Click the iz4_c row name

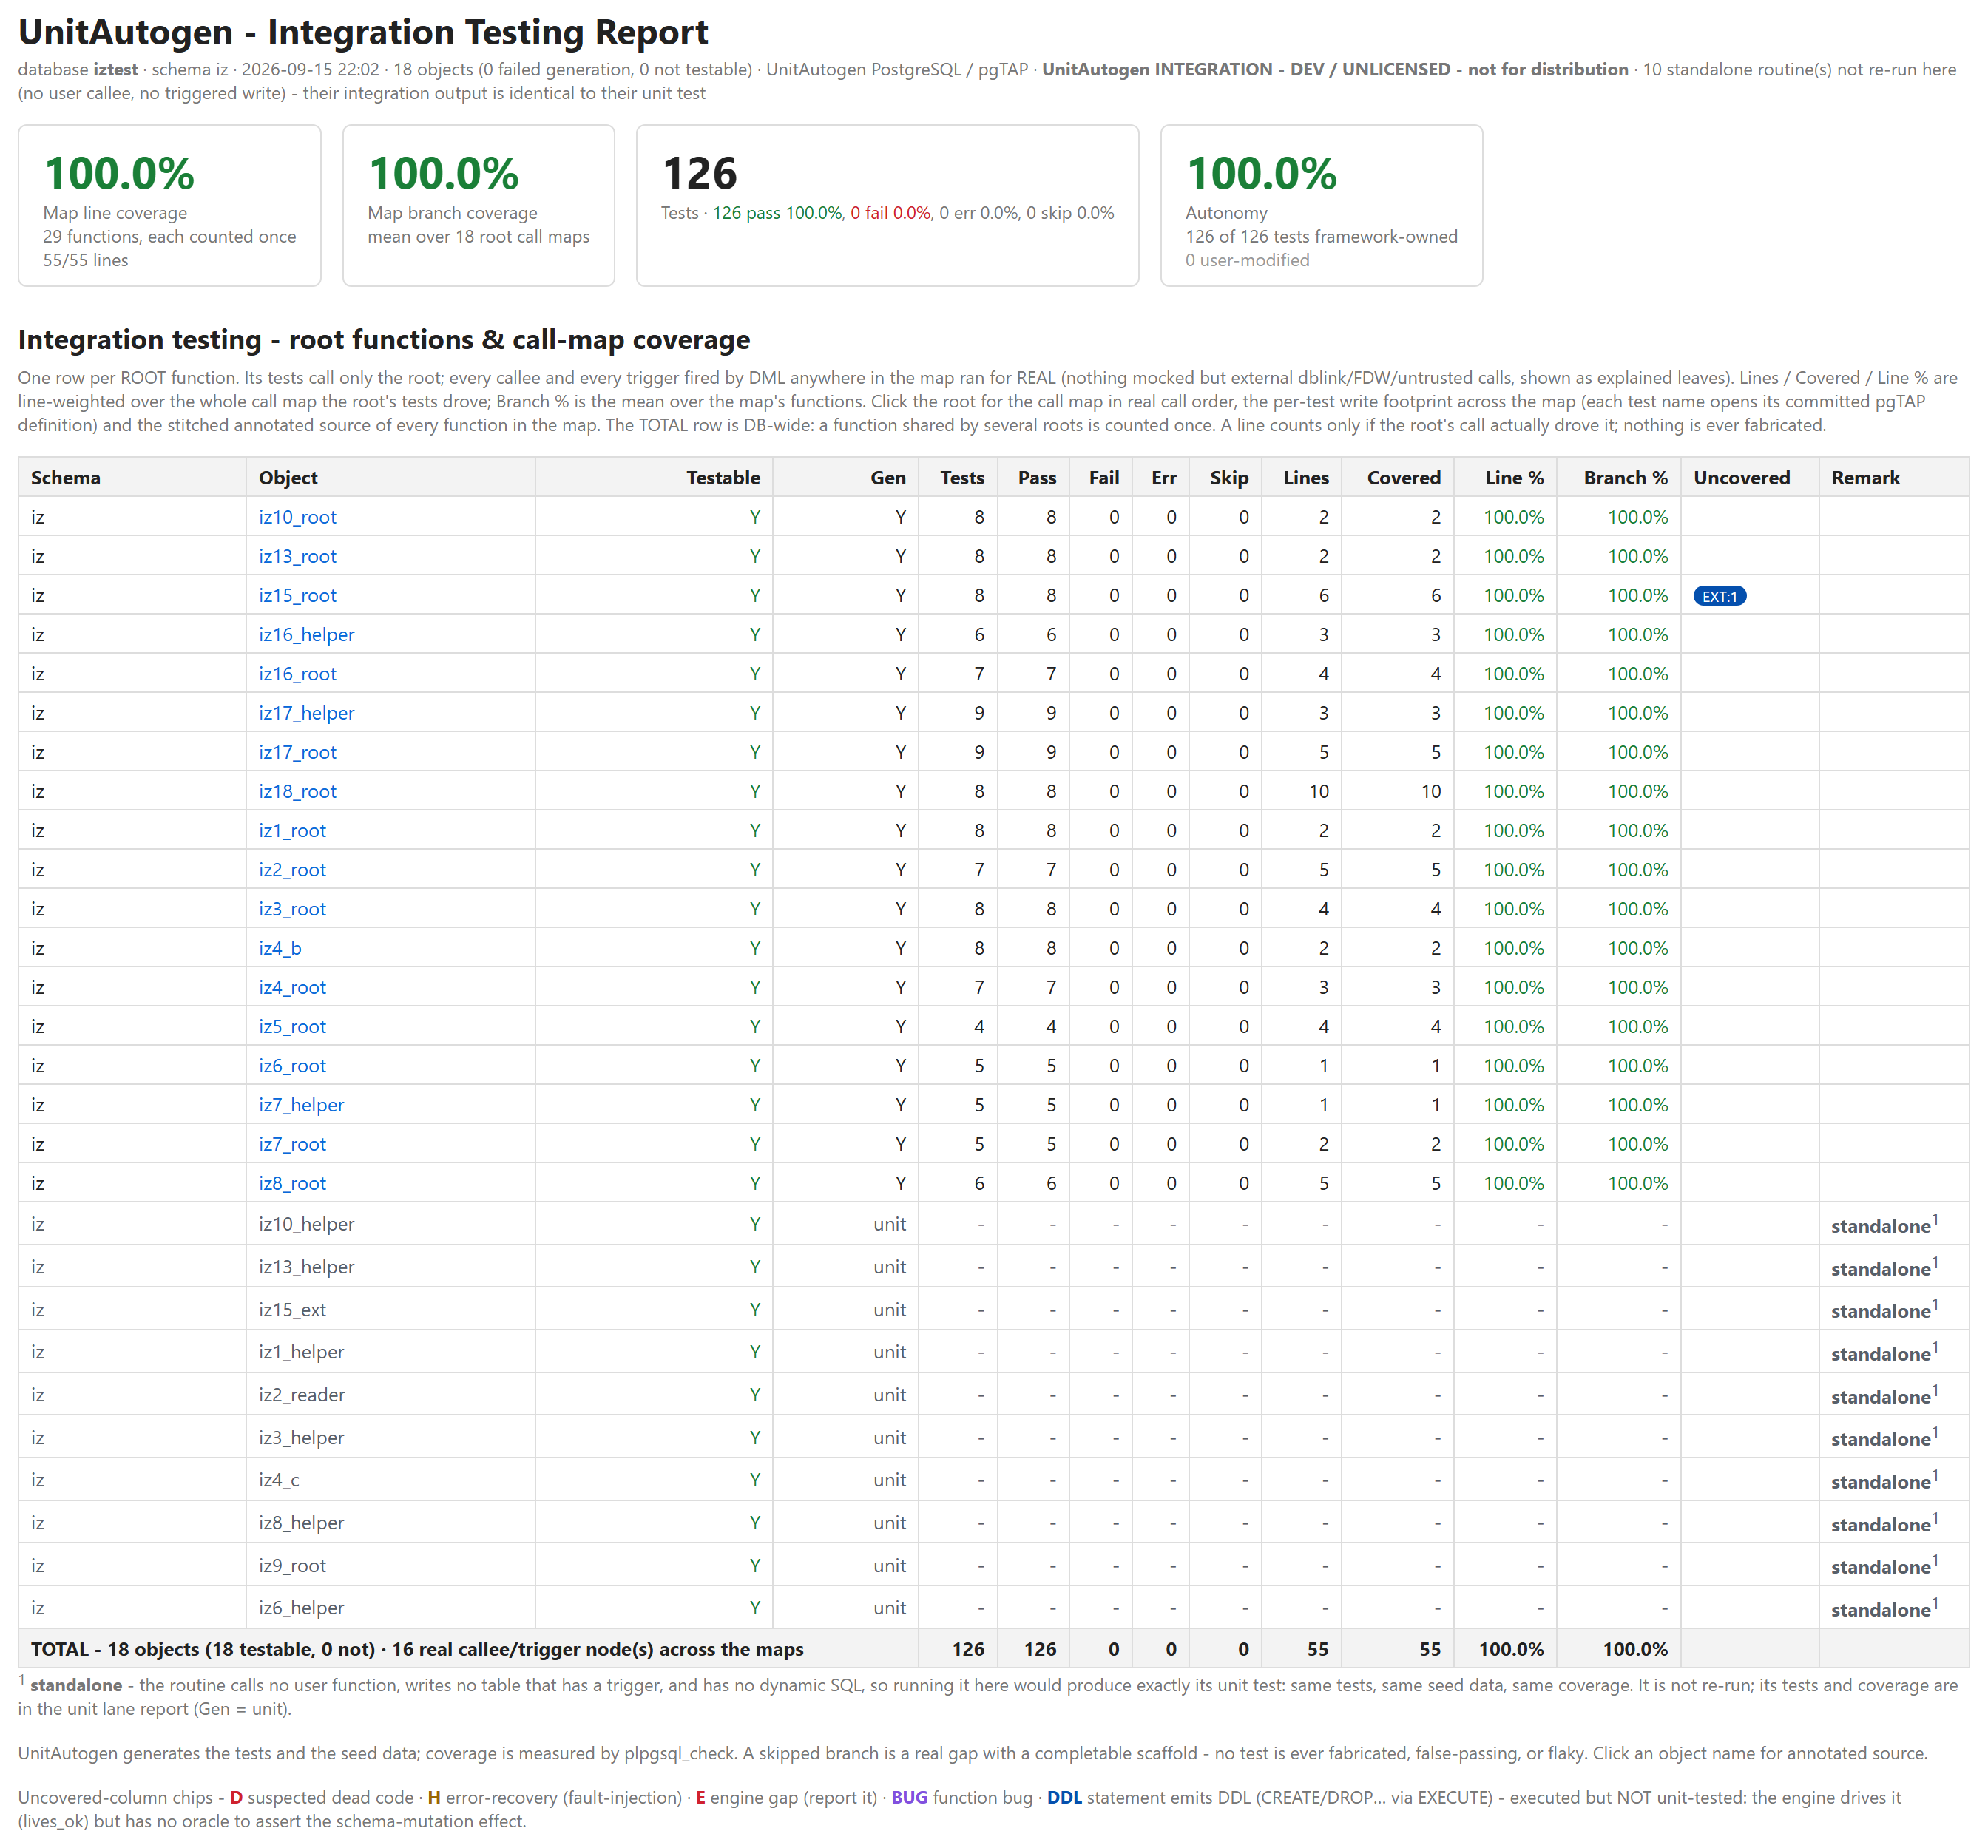coord(279,1480)
